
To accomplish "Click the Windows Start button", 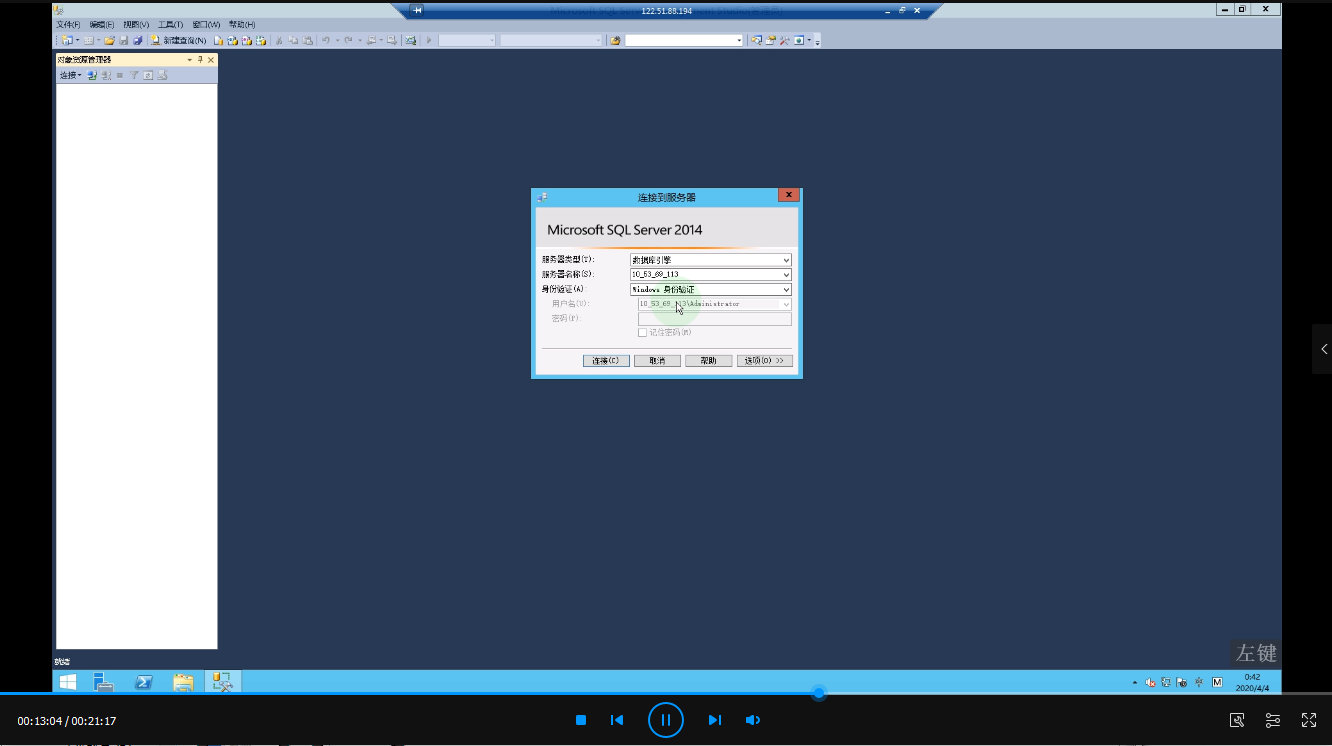I will [68, 682].
